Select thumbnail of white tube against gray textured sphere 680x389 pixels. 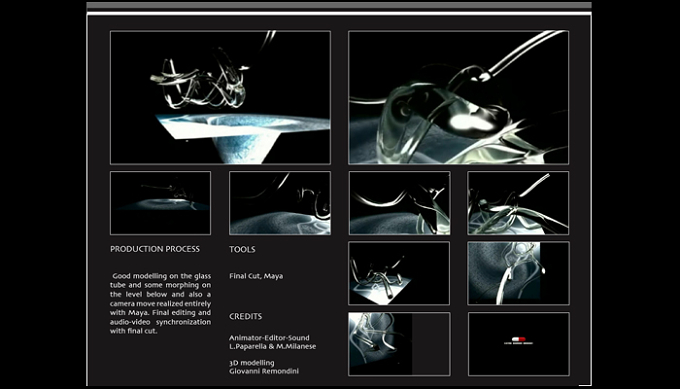click(518, 273)
